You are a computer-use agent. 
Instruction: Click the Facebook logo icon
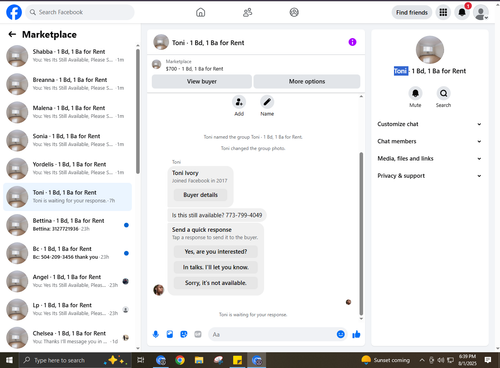(x=14, y=12)
